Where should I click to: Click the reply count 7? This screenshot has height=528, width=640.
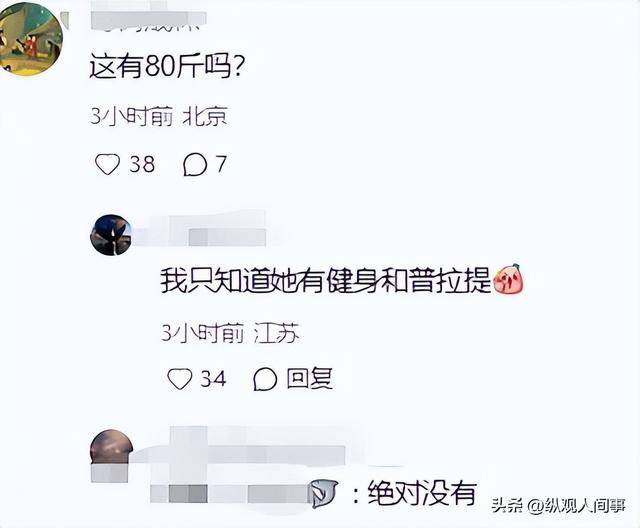click(x=220, y=164)
